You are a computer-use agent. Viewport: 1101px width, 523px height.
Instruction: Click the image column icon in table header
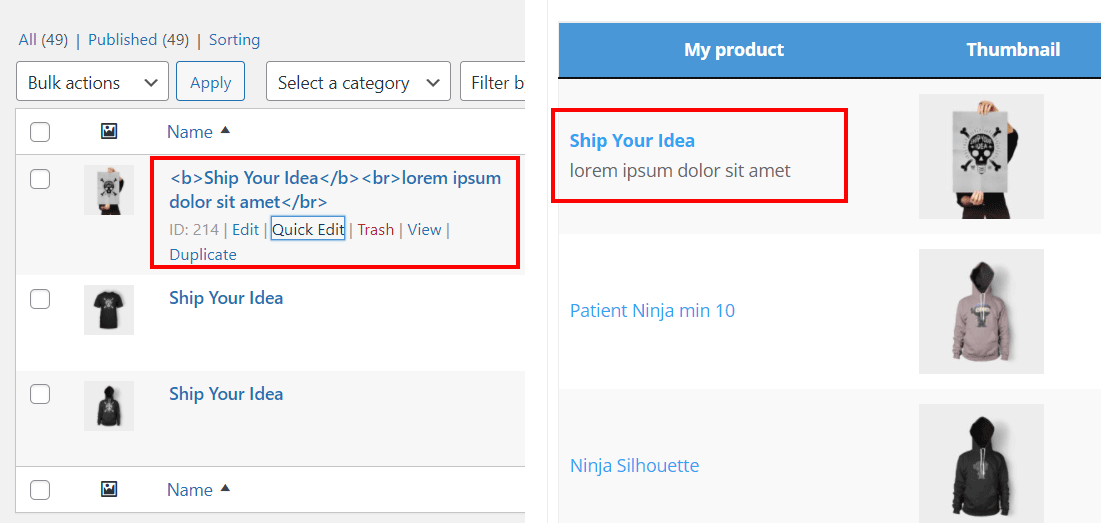click(x=109, y=131)
